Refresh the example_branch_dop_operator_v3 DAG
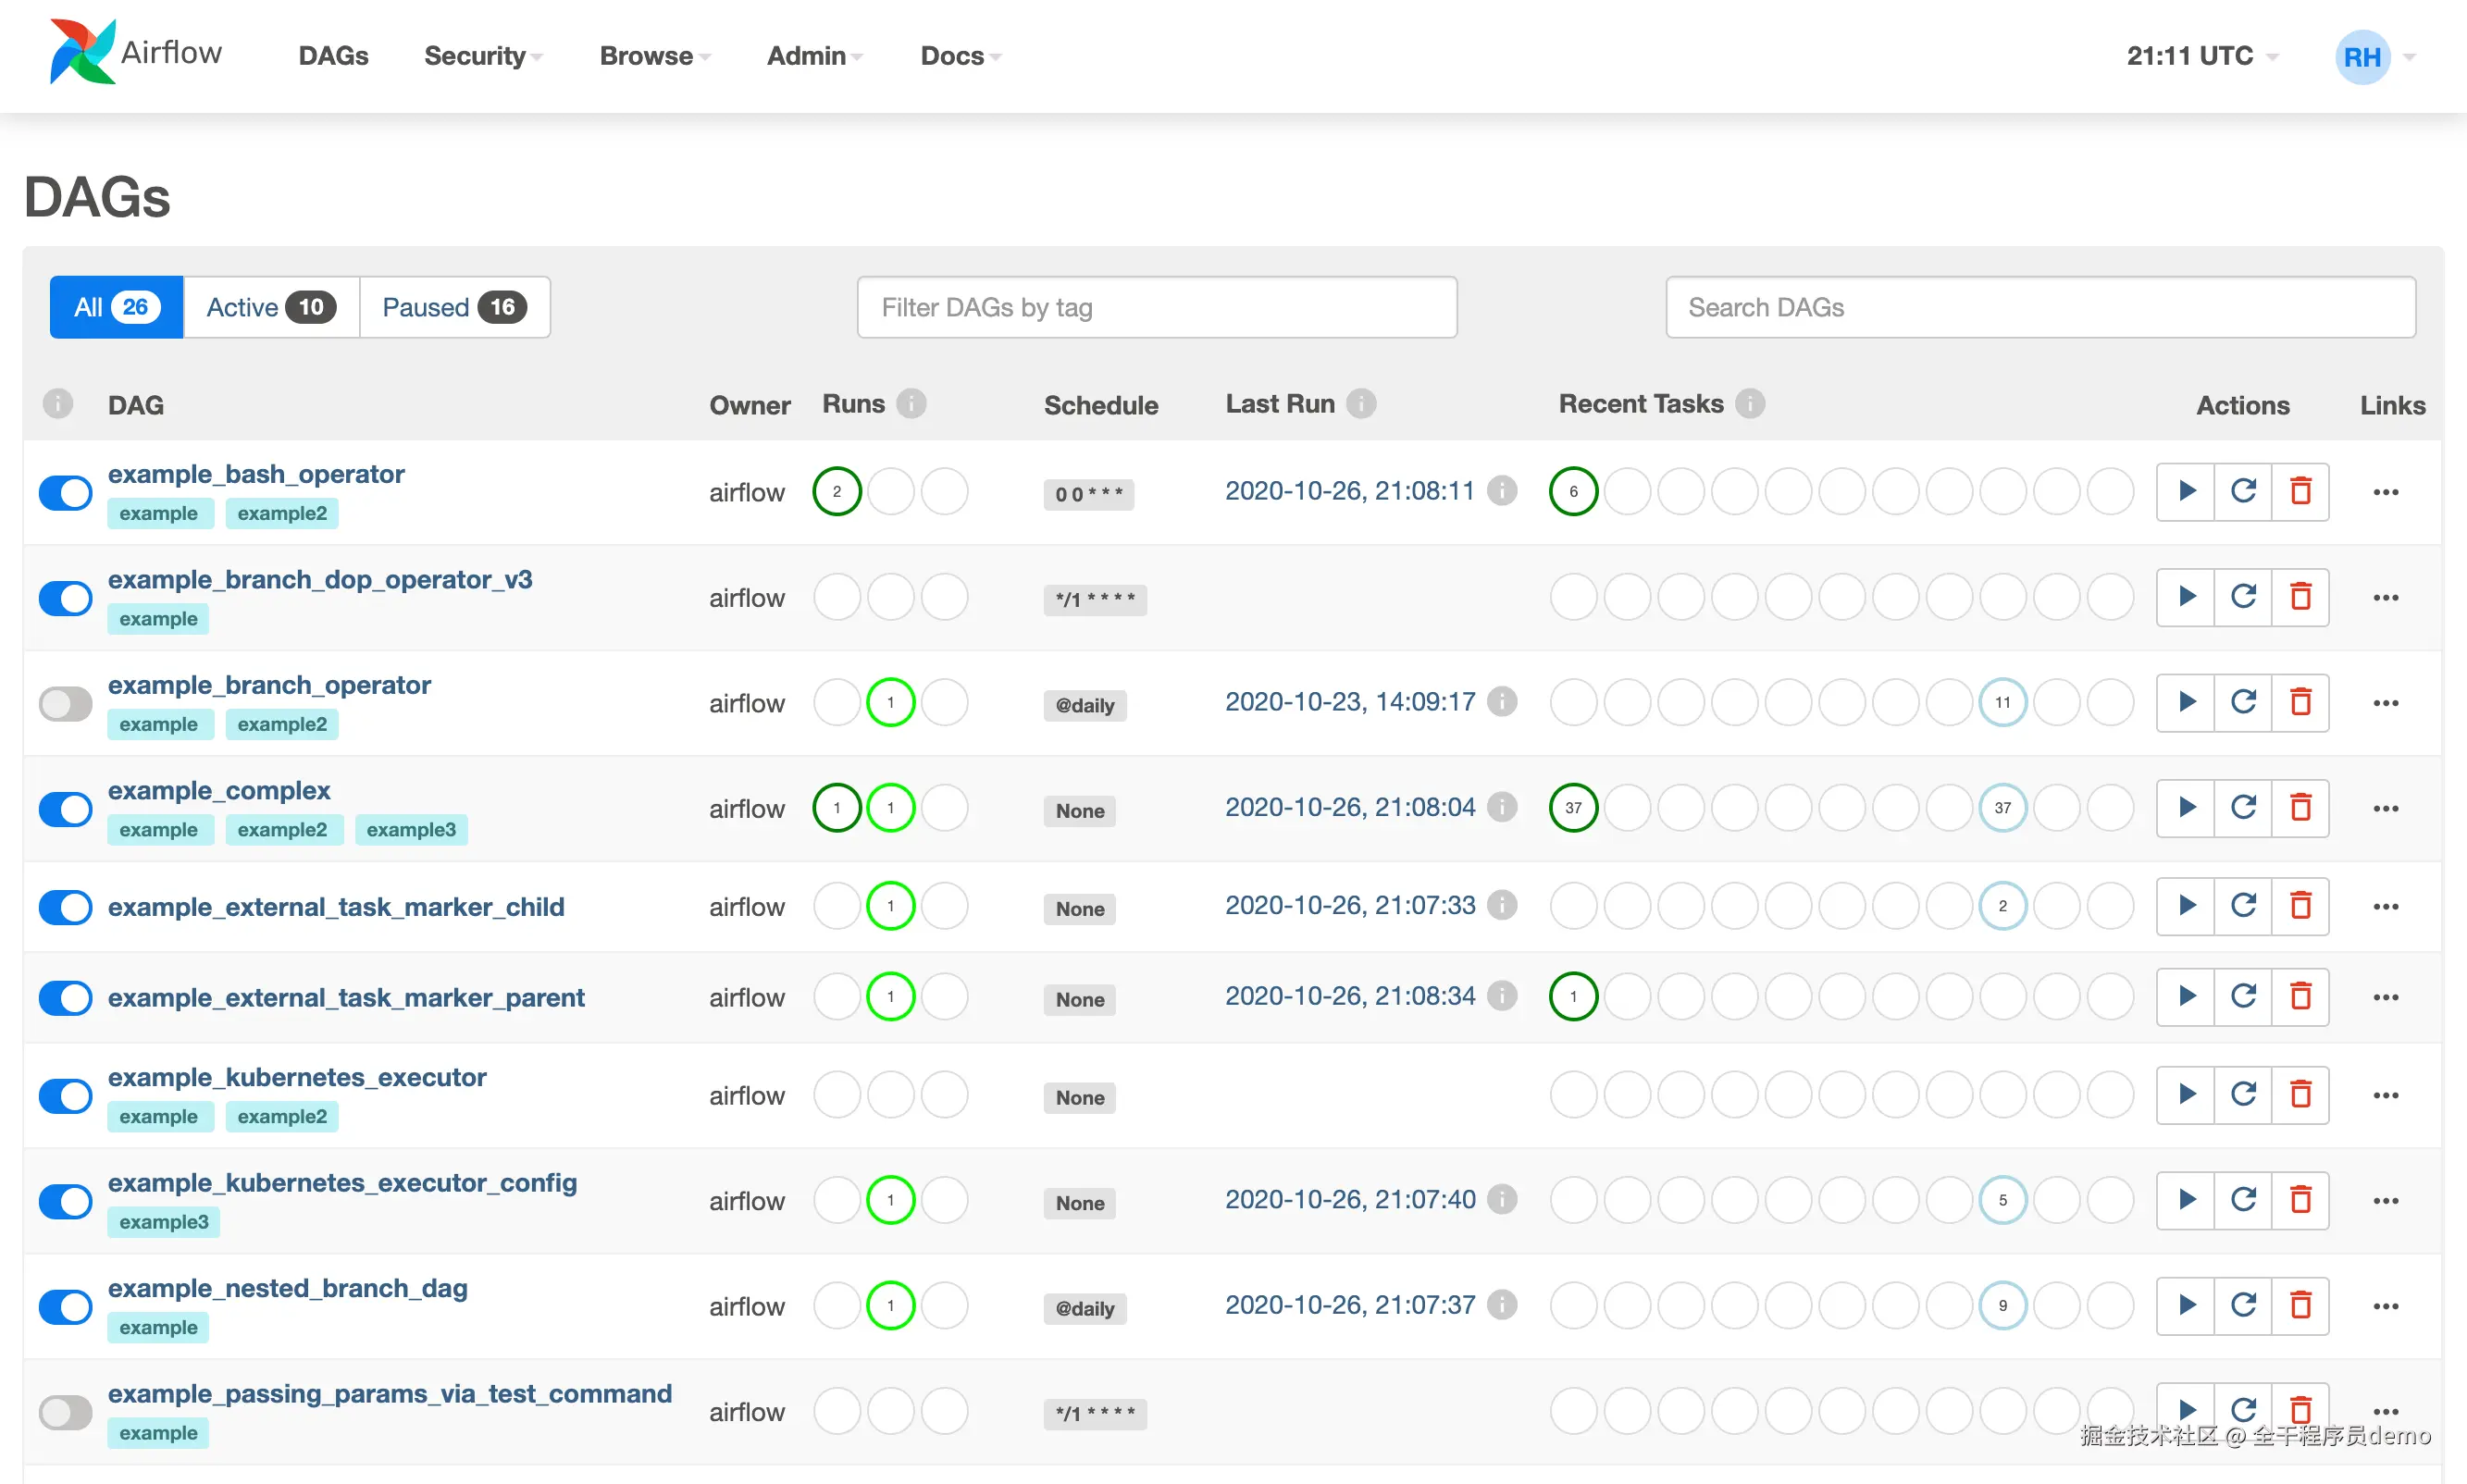Viewport: 2467px width, 1484px height. tap(2243, 597)
